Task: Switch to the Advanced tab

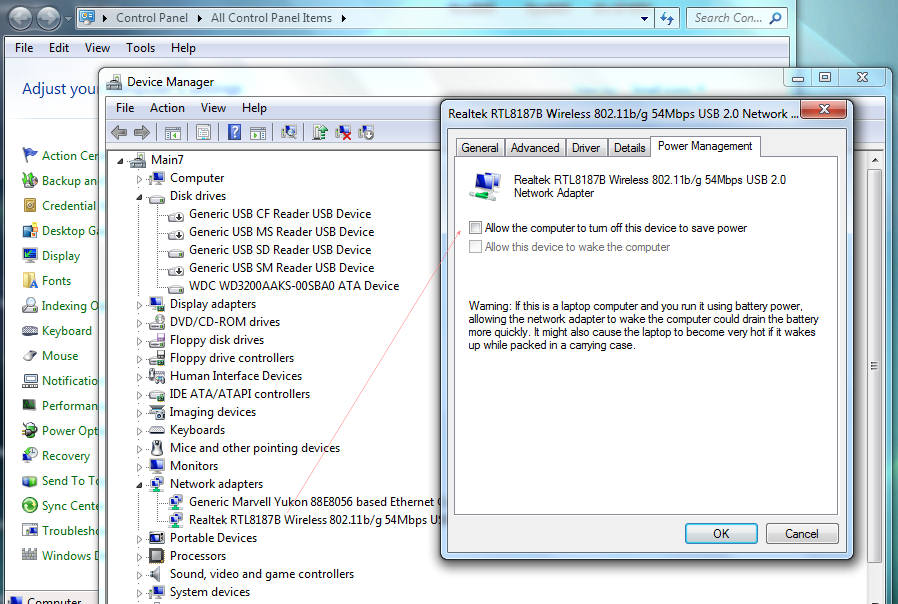Action: coord(535,148)
